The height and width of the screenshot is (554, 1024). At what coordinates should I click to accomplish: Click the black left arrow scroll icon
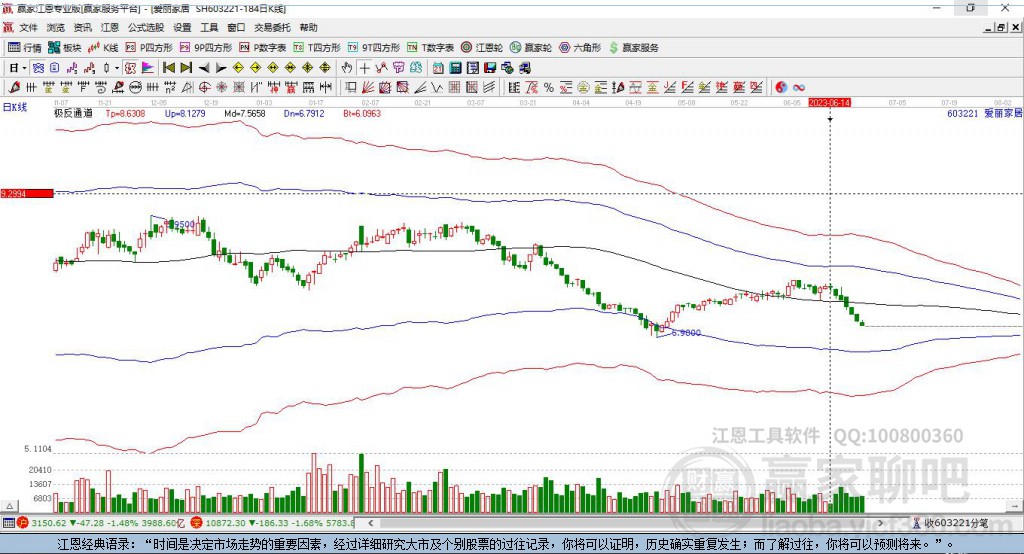coord(204,68)
